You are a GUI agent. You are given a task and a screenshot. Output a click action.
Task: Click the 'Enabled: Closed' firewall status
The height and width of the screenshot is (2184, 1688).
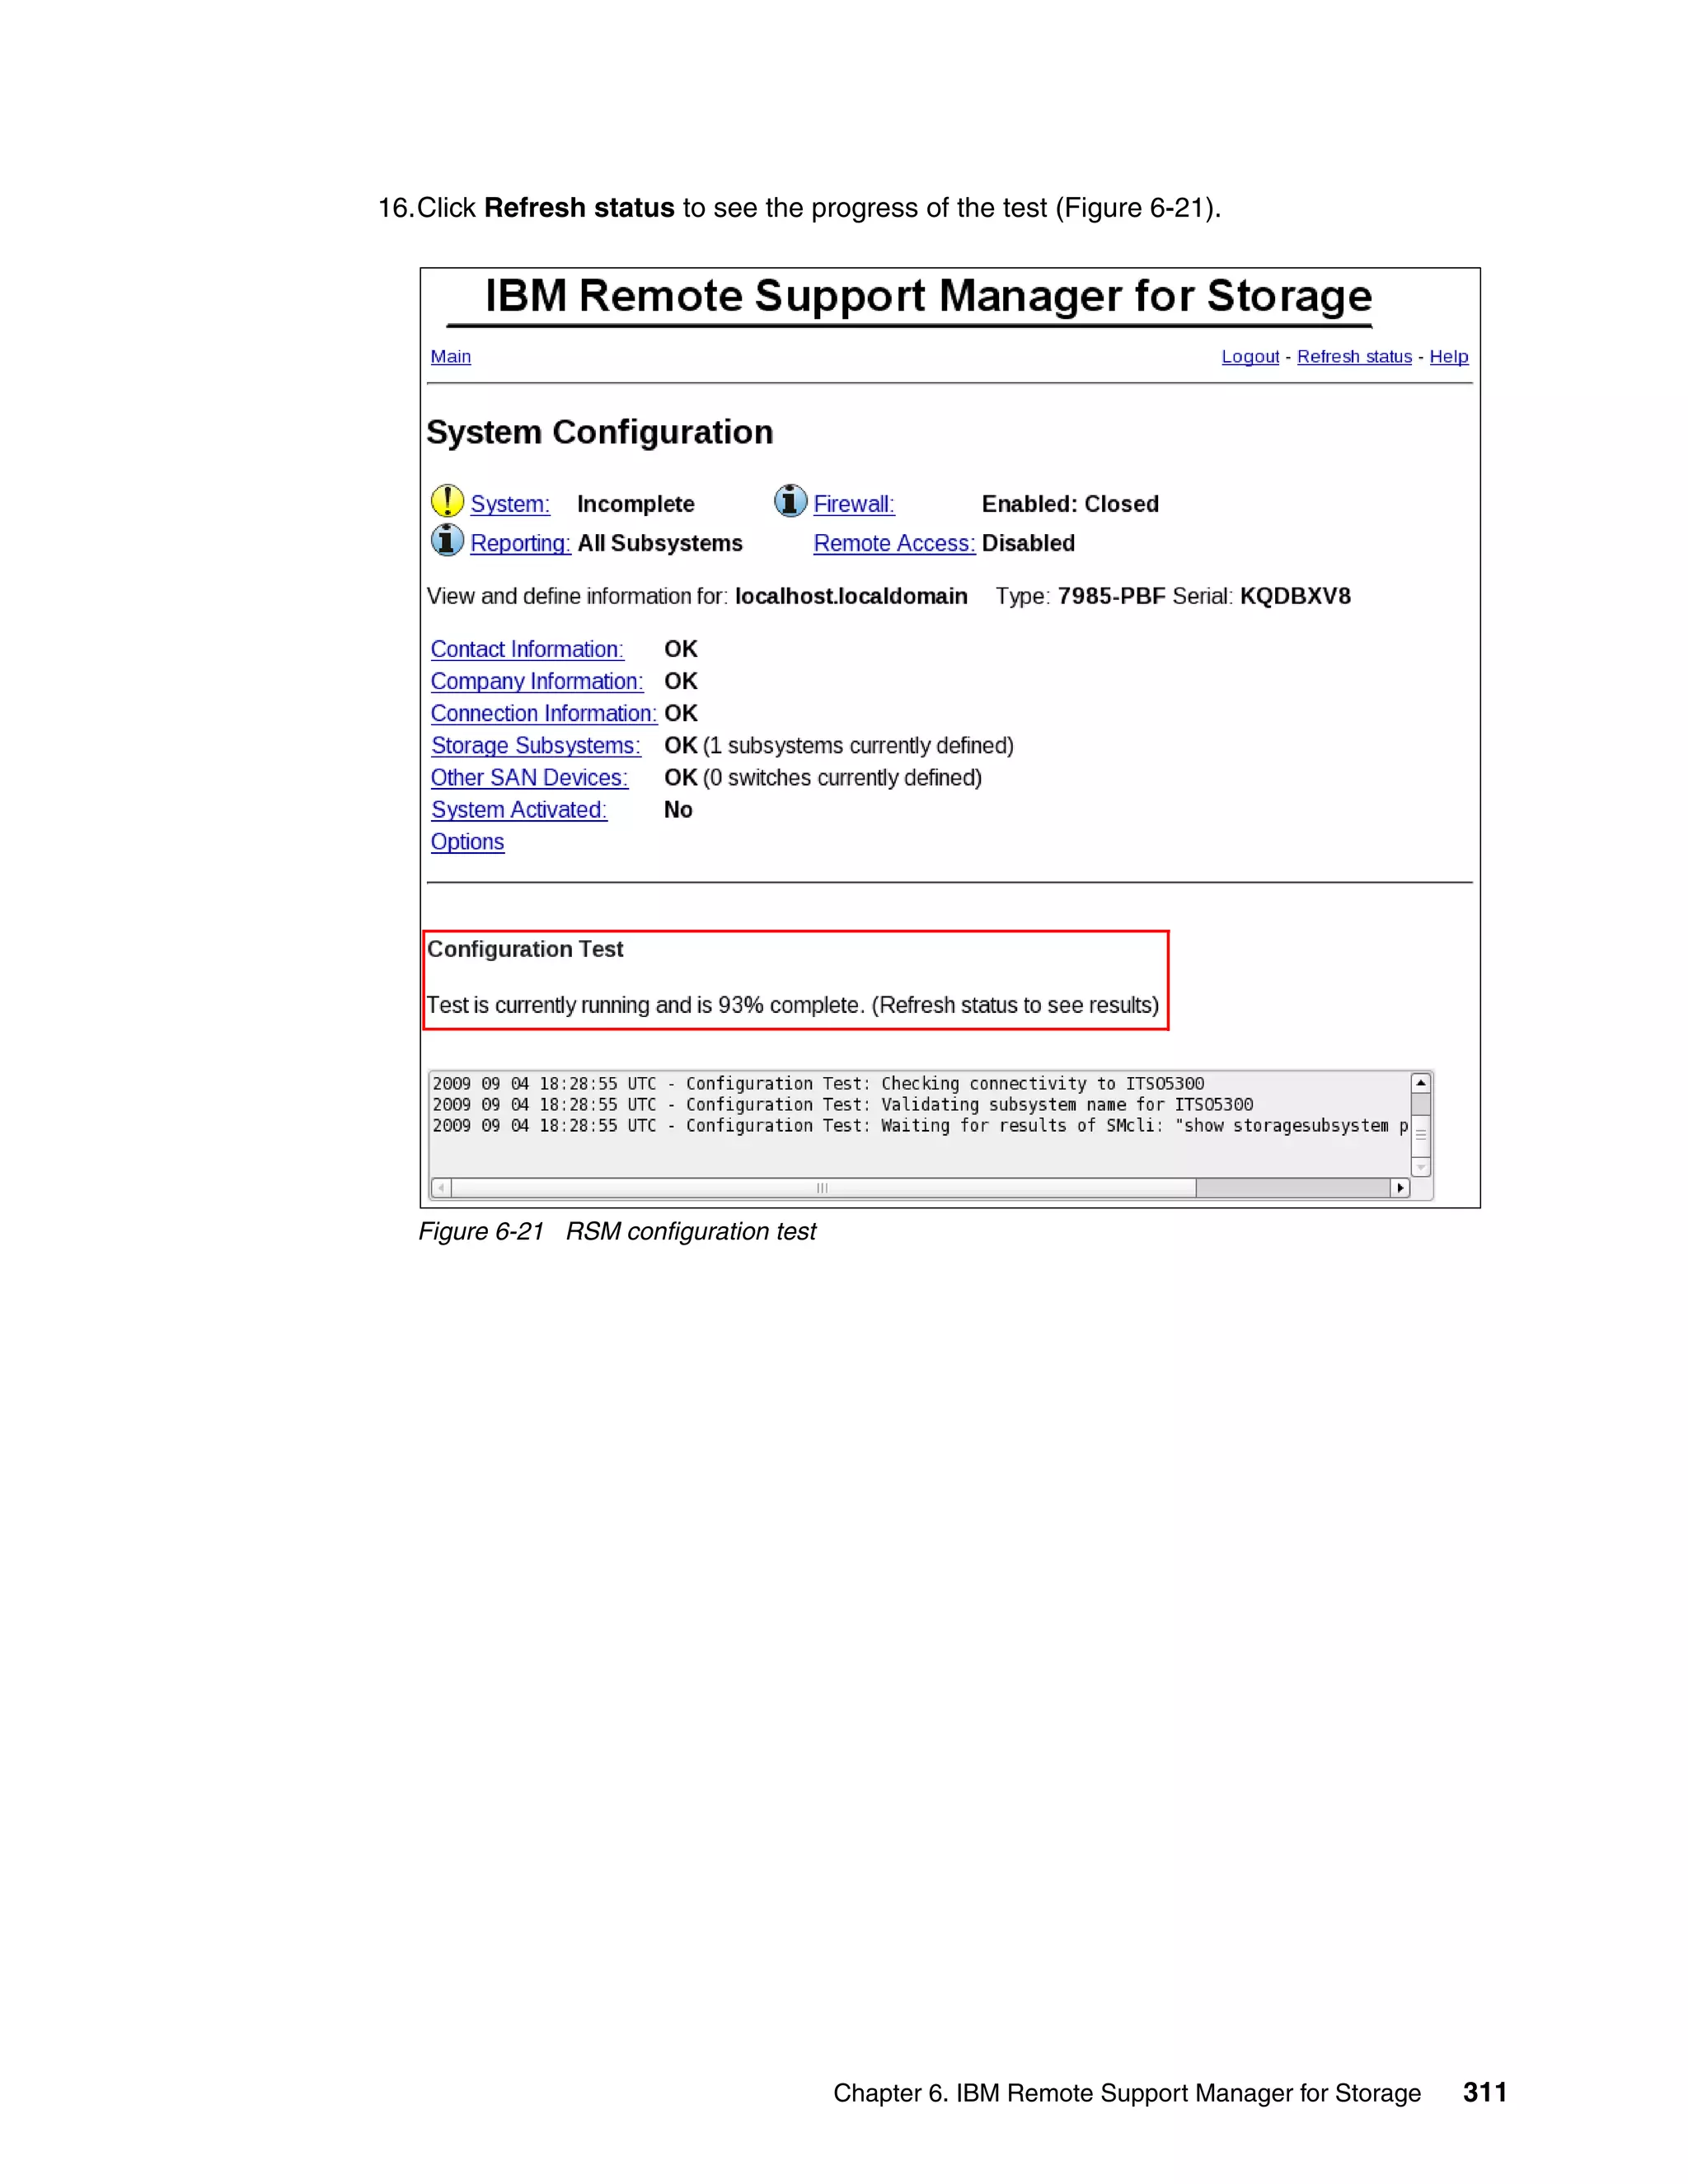[x=1070, y=504]
